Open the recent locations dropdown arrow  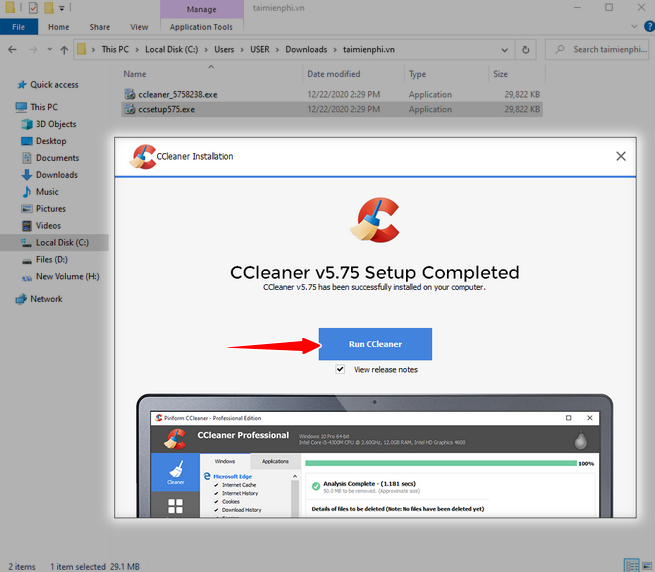pyautogui.click(x=48, y=49)
